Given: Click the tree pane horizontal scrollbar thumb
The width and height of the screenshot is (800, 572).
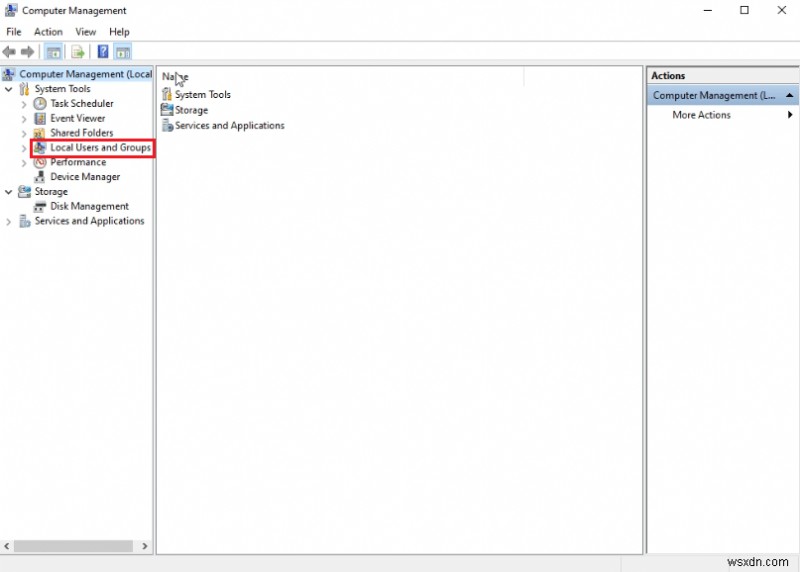Looking at the screenshot, I should [73, 546].
